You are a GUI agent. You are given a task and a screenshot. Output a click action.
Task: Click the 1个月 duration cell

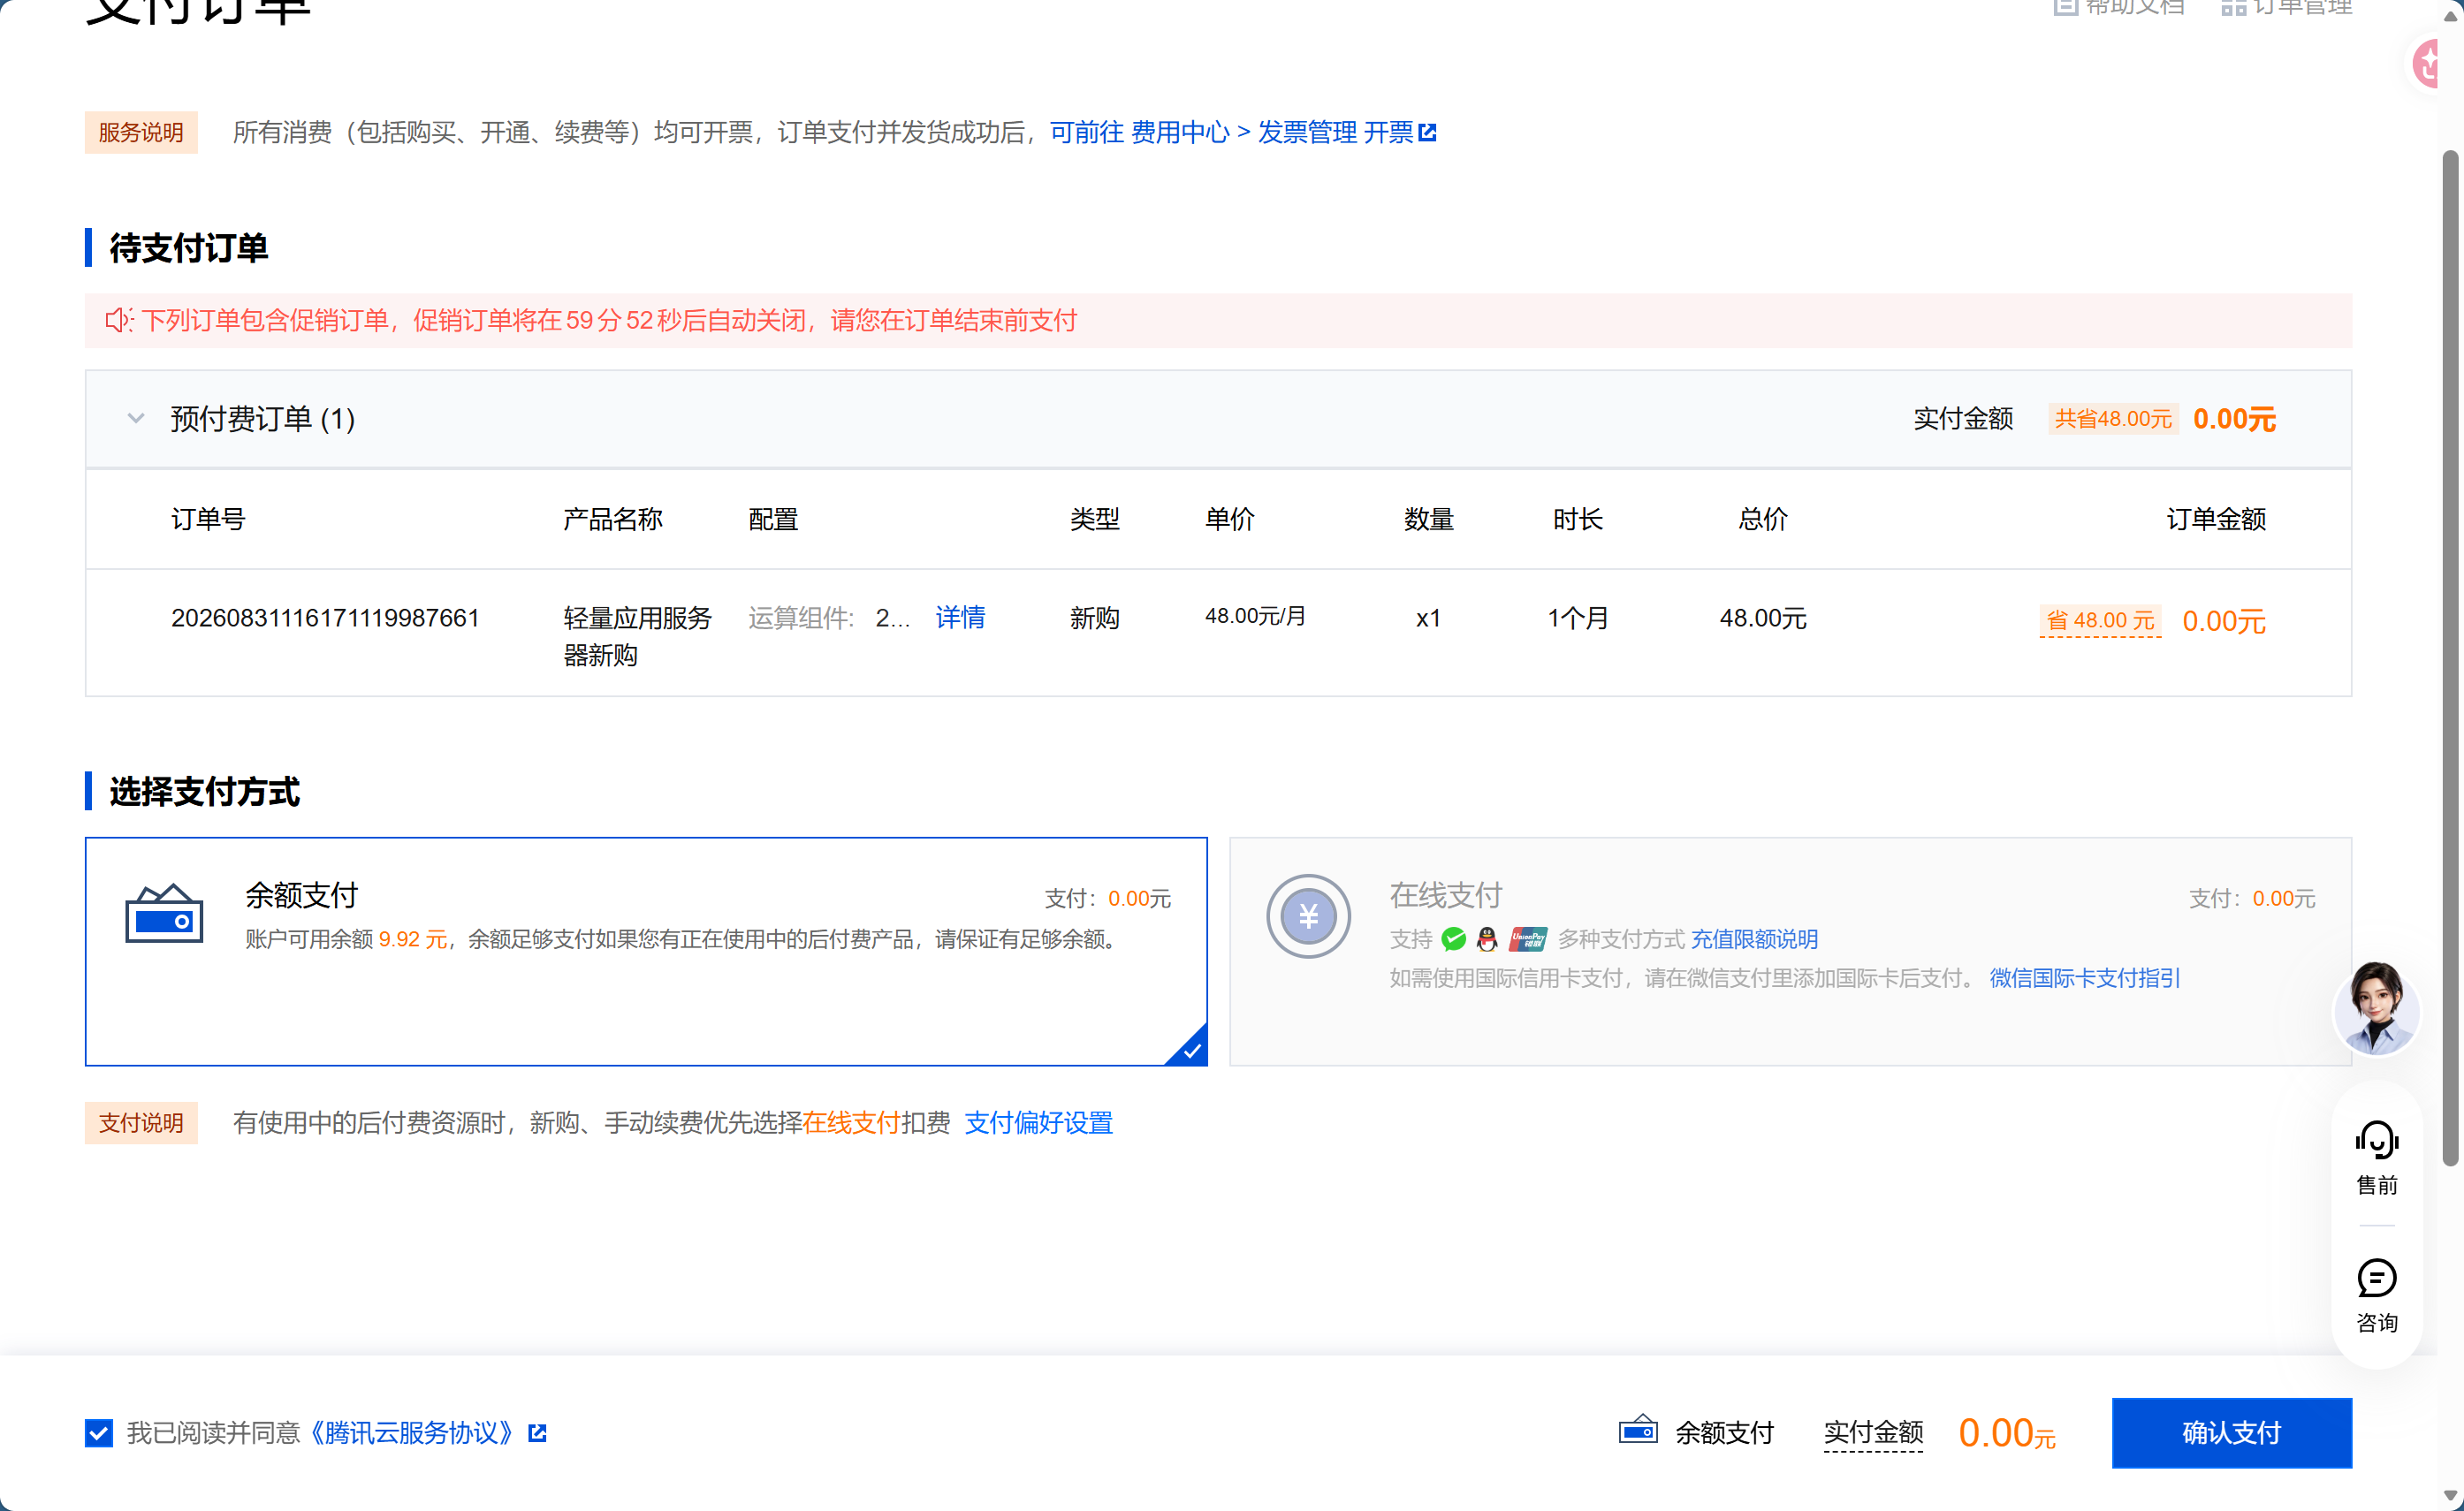(x=1578, y=617)
